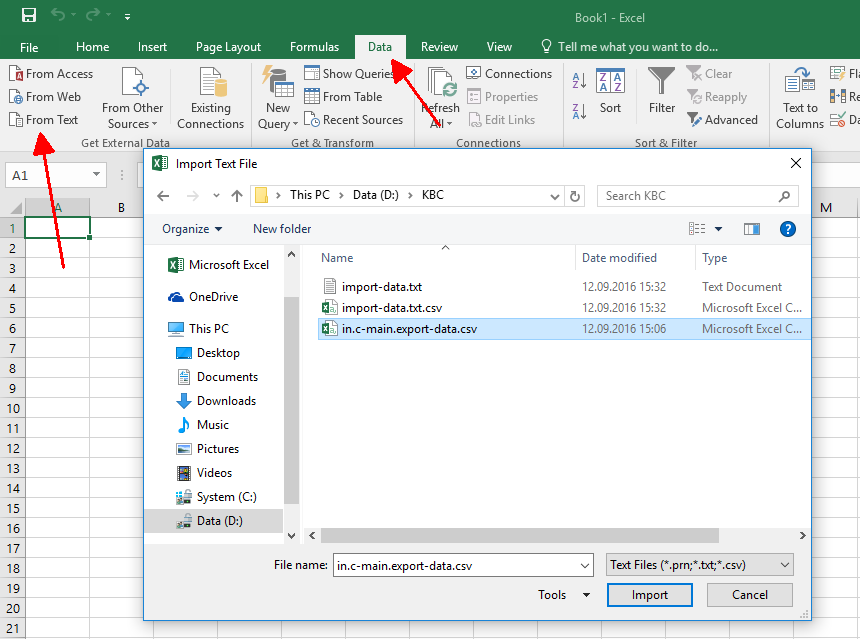Click the Cancel button

tap(749, 595)
